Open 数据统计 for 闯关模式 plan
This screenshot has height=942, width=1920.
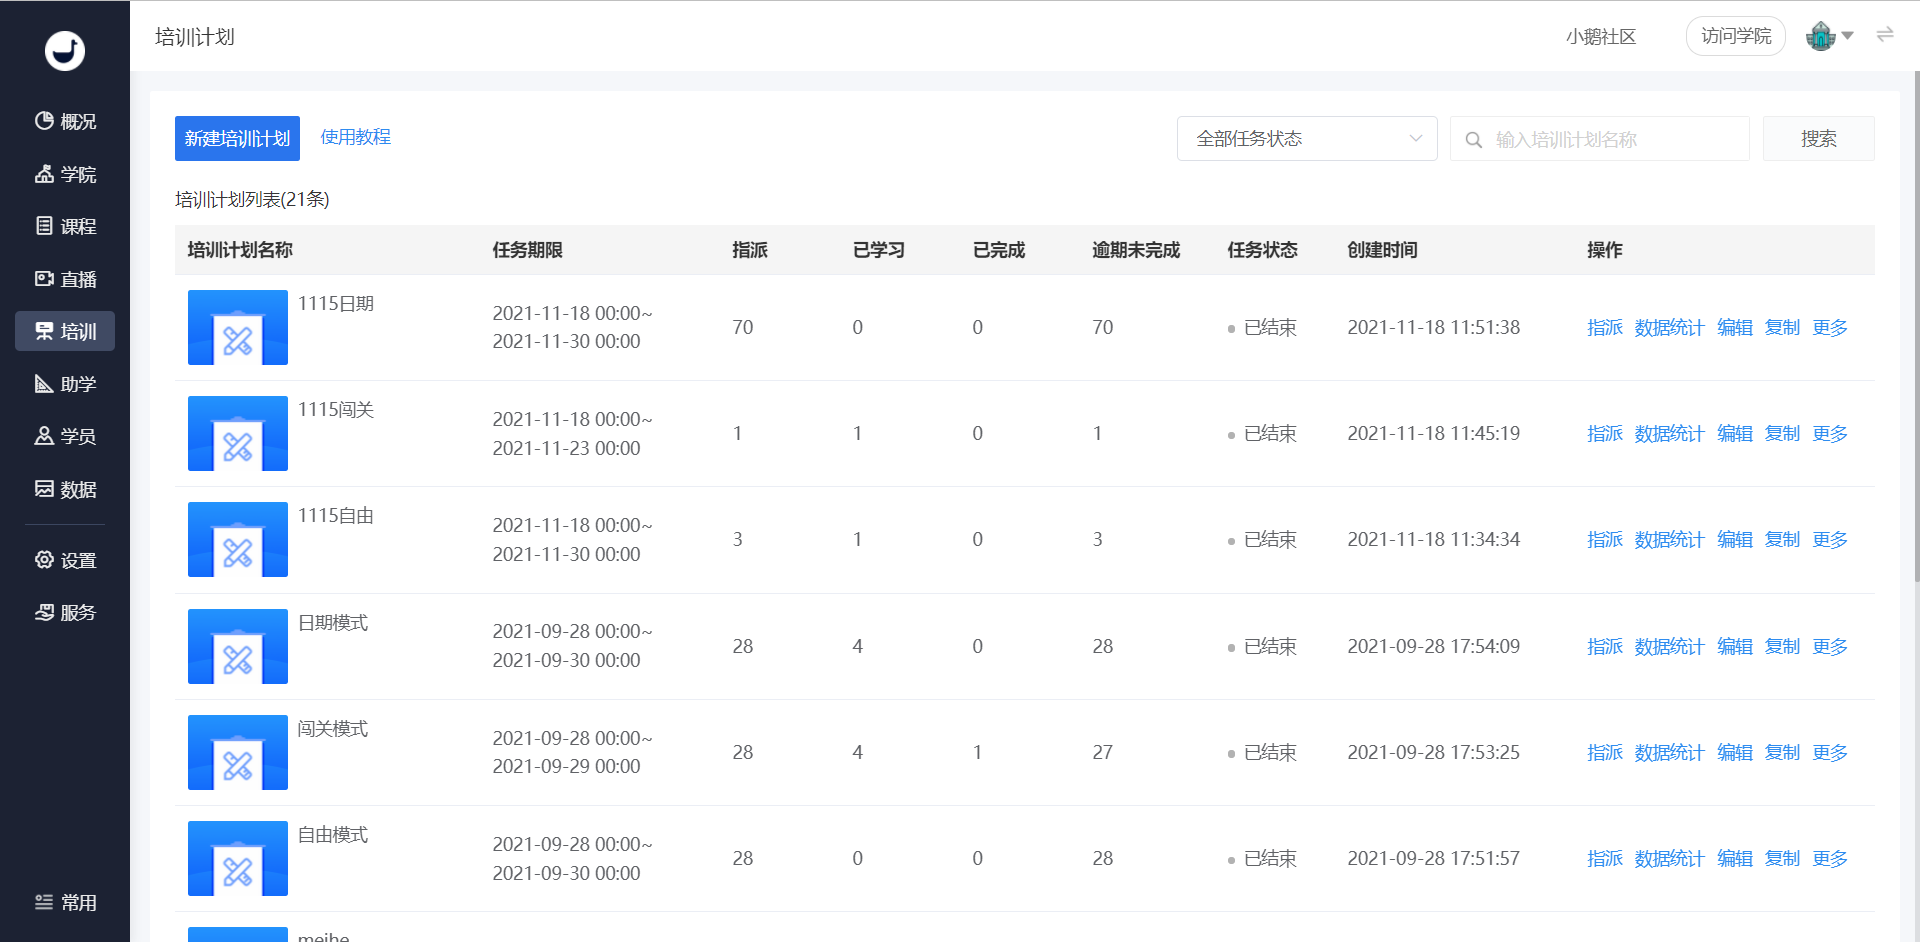[x=1669, y=752]
